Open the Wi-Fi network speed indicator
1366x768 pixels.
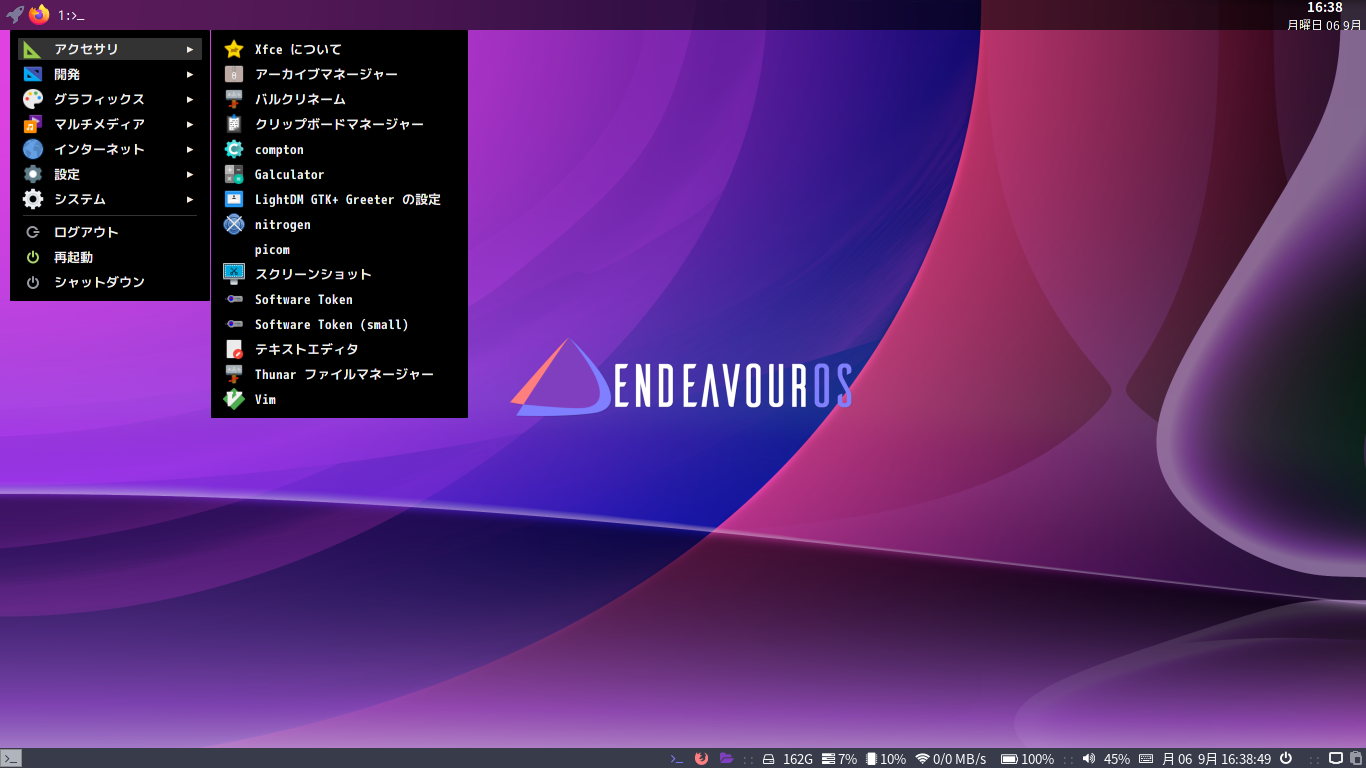951,759
